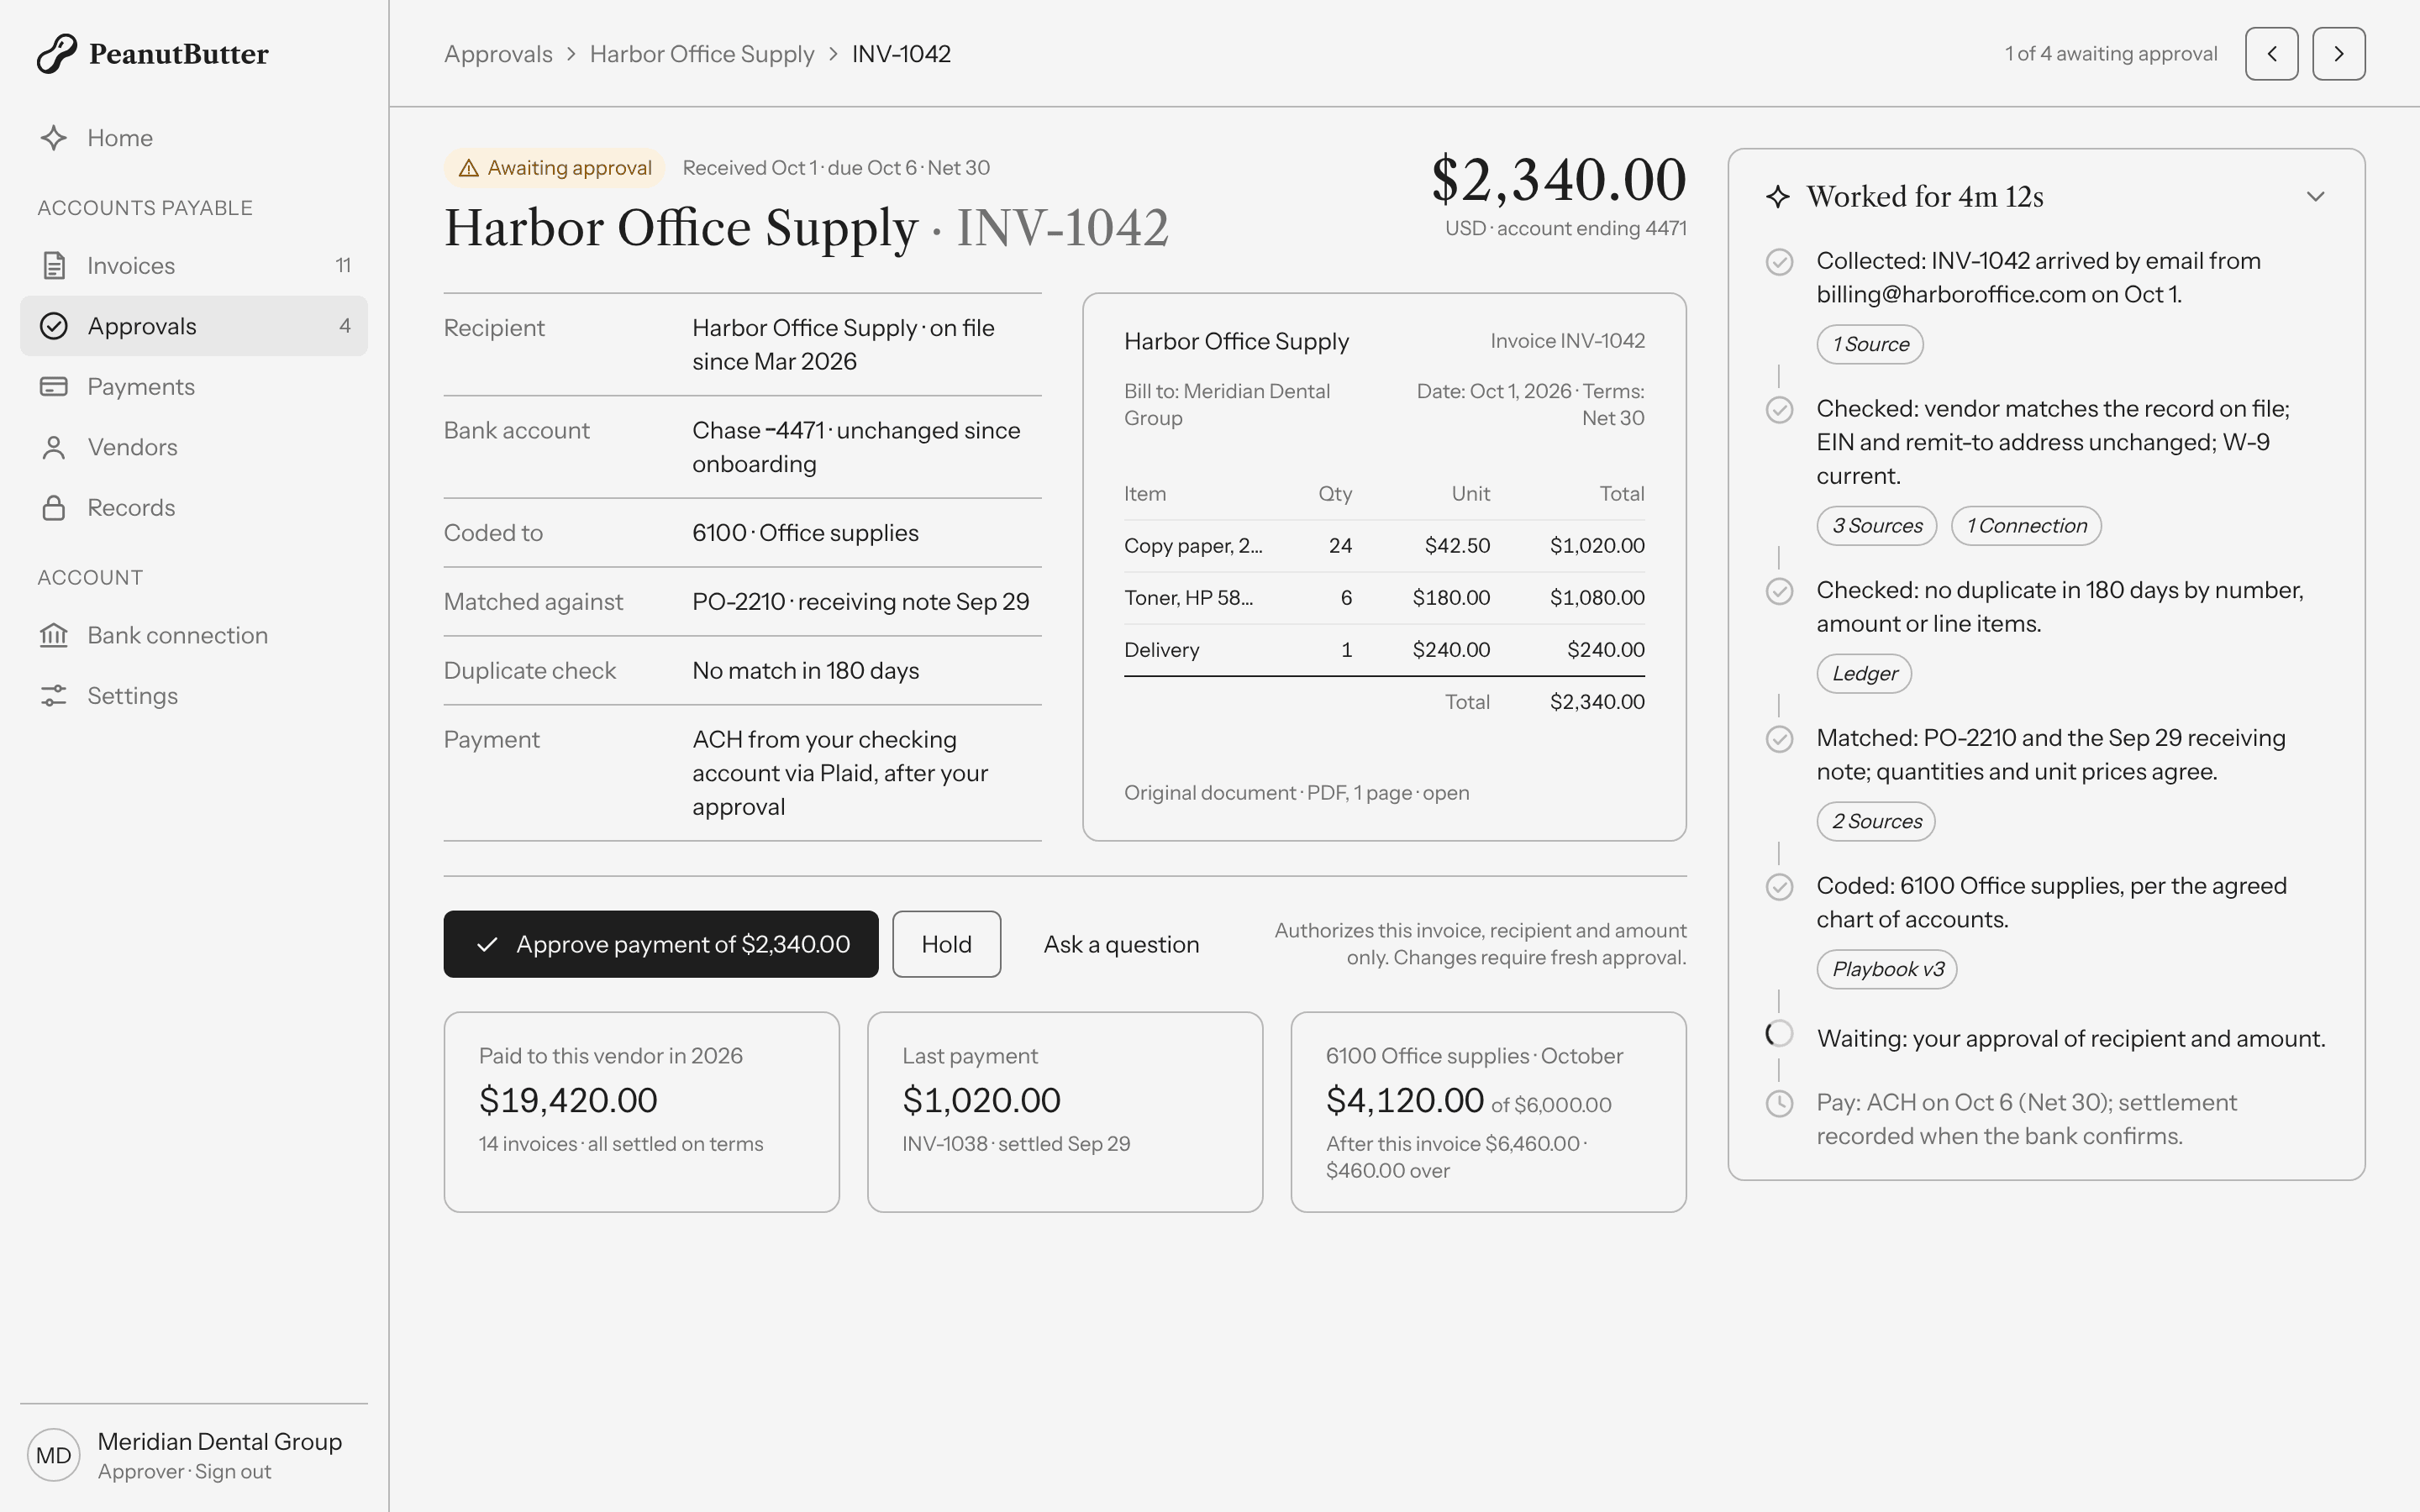This screenshot has width=2420, height=1512.
Task: Click the Paid to this vendor in 2026 card
Action: pyautogui.click(x=642, y=1112)
